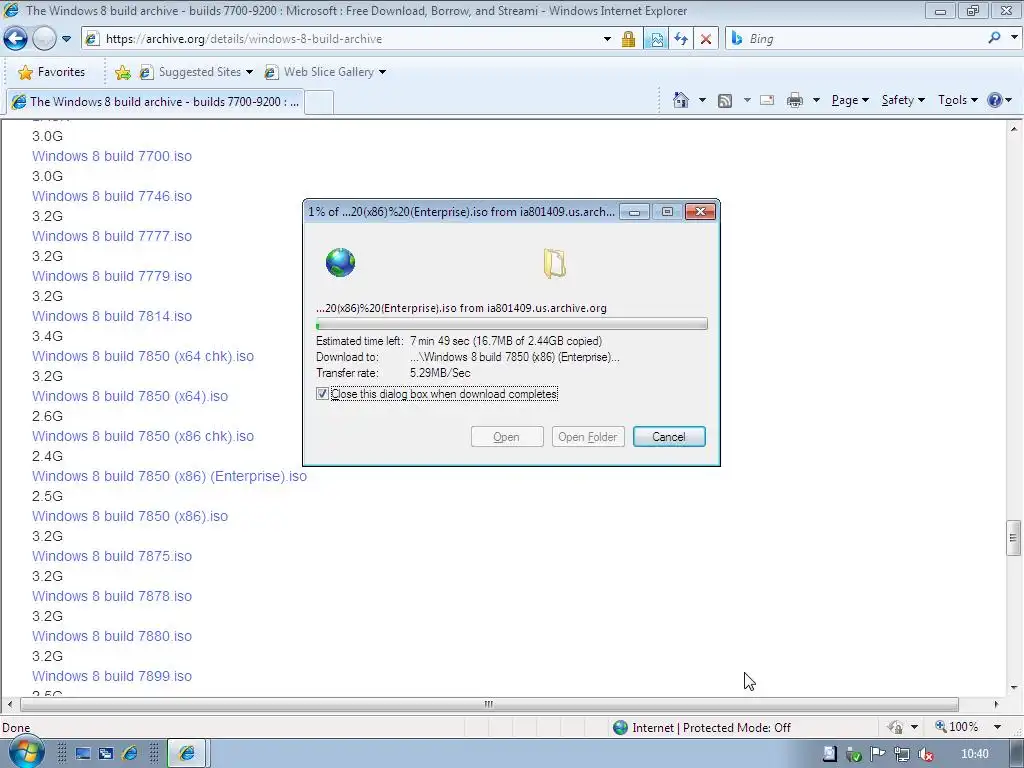The image size is (1024, 768).
Task: Select the Windows 8 build archive tab
Action: 155,102
